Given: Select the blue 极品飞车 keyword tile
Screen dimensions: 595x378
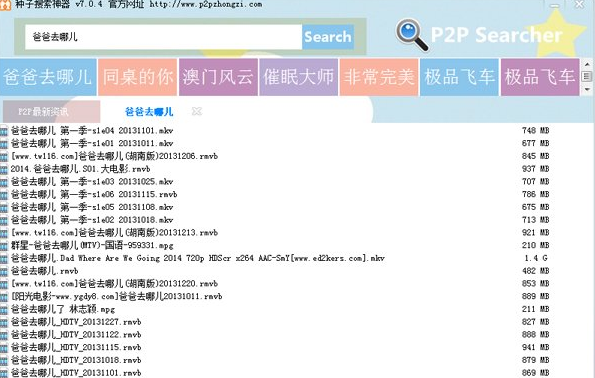Looking at the screenshot, I should click(459, 77).
